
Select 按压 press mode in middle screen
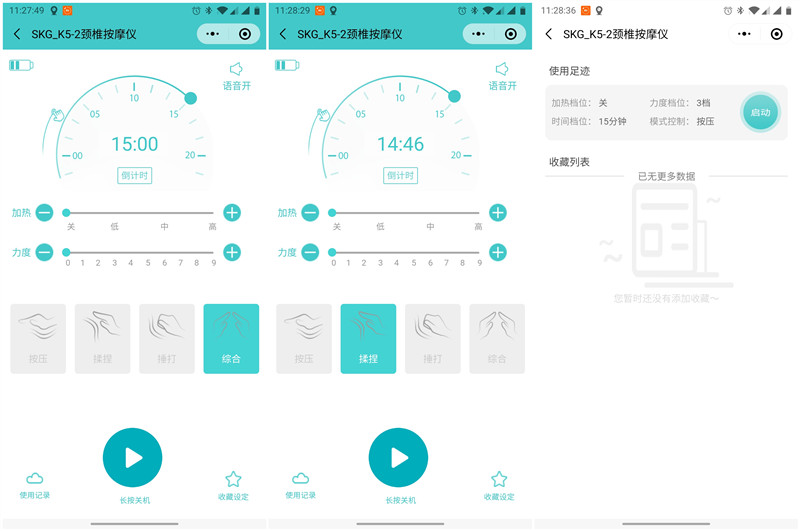(304, 339)
